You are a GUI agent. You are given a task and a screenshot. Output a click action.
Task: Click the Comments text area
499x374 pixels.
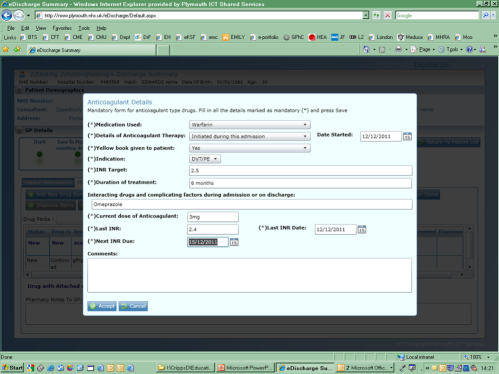coord(249,275)
